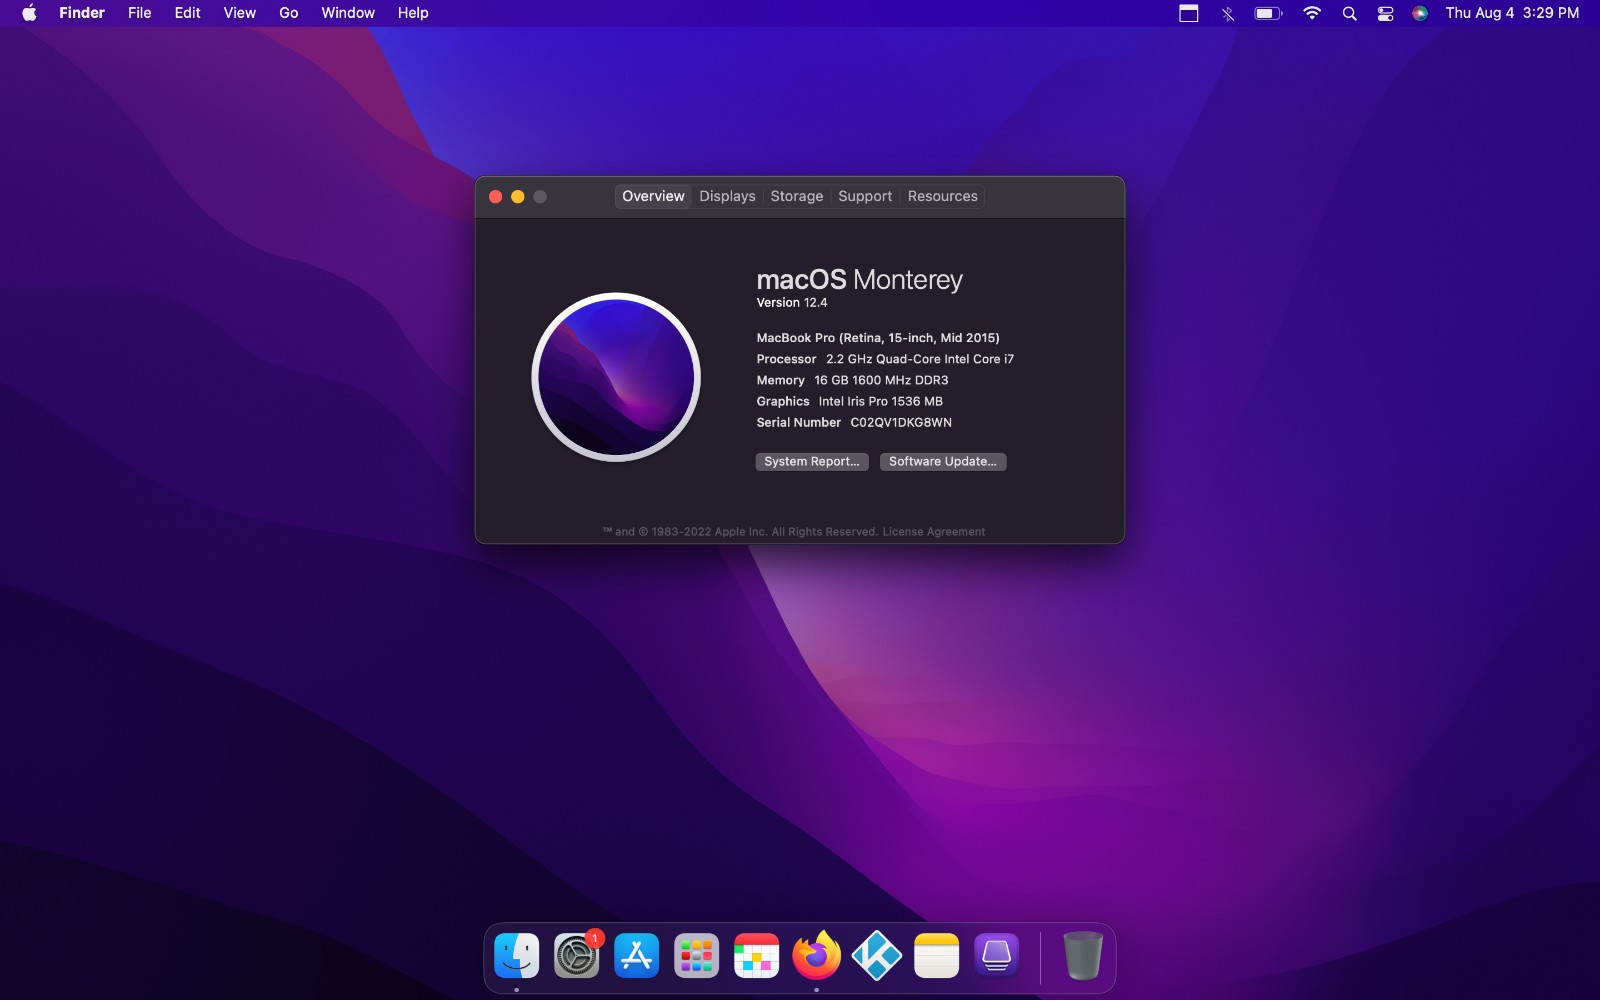Open System Preferences from the Dock
This screenshot has height=1000, width=1600.
pos(577,956)
